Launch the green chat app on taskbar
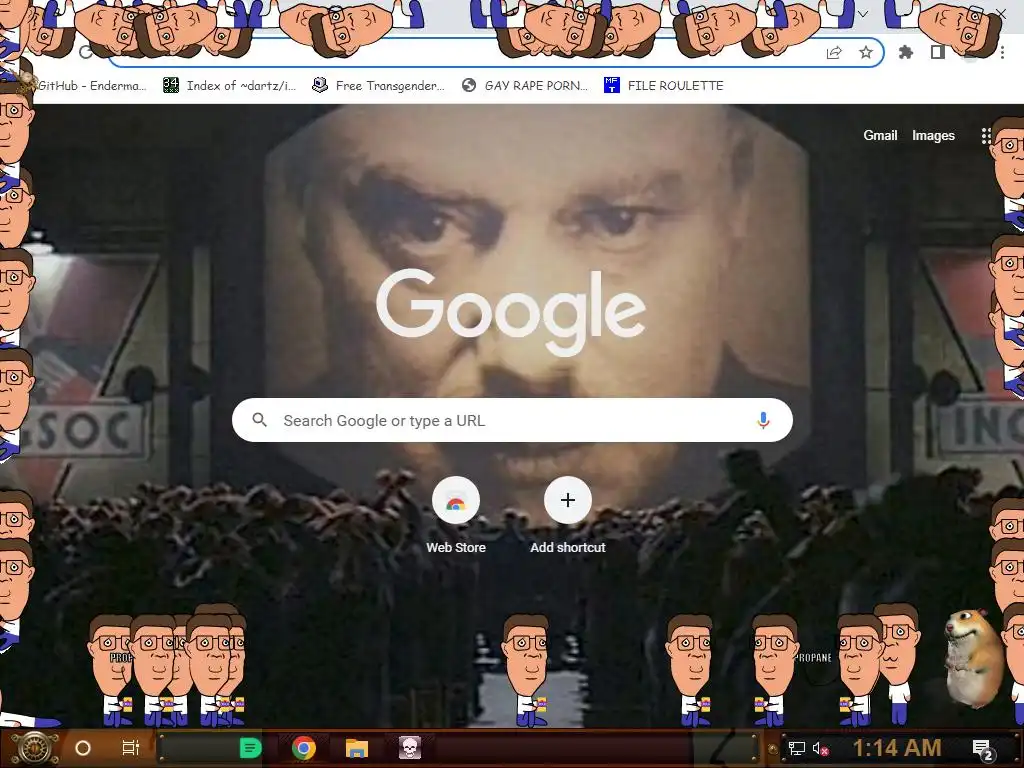The height and width of the screenshot is (768, 1024). pos(251,748)
